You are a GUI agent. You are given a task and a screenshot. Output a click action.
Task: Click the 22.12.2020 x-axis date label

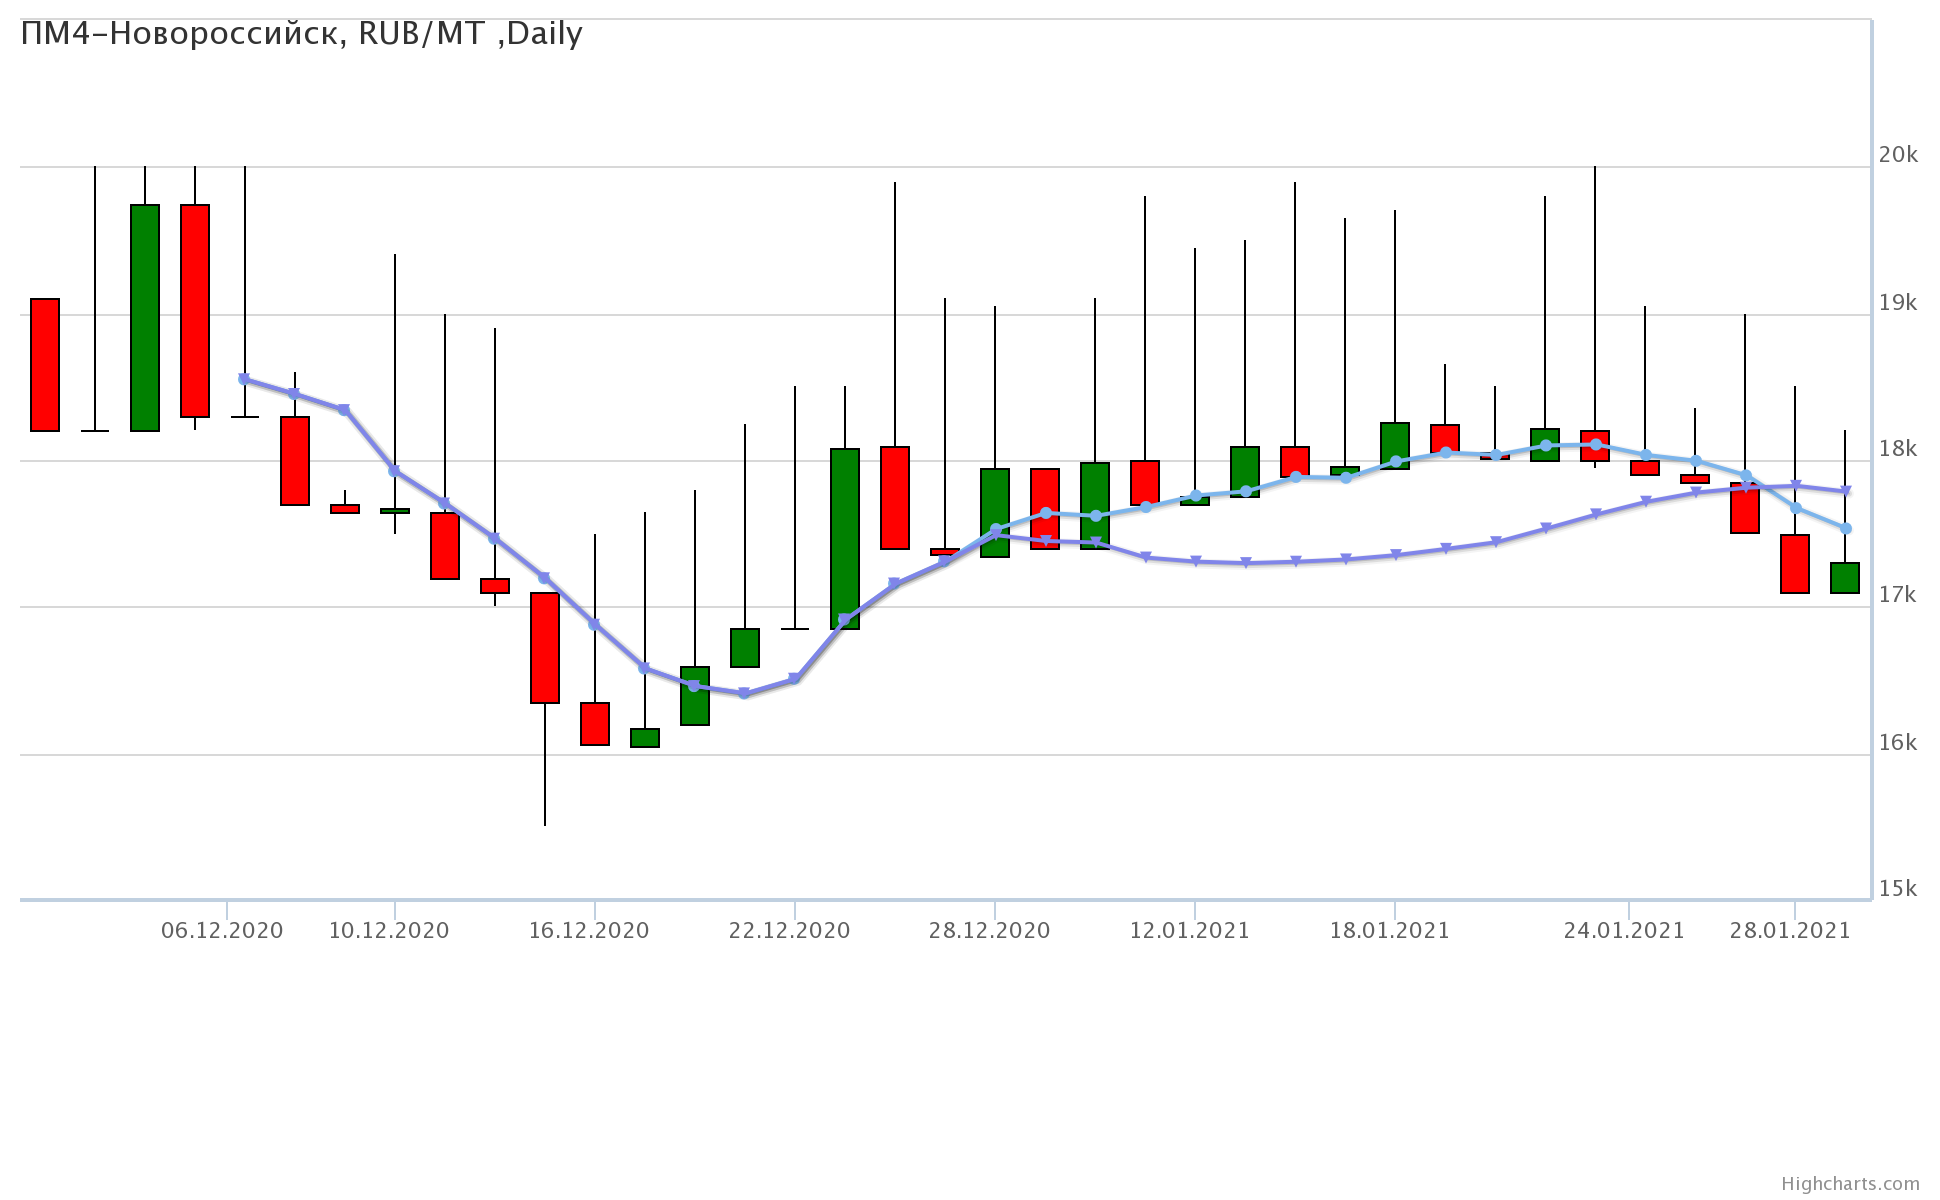point(789,931)
